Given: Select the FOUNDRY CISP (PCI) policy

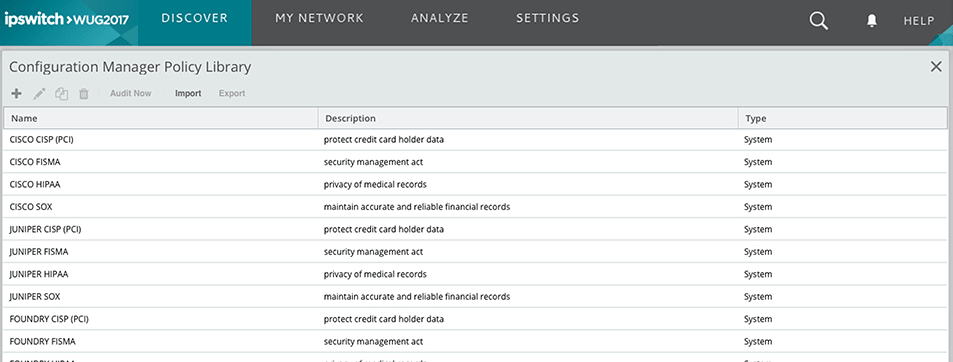Looking at the screenshot, I should click(x=475, y=319).
